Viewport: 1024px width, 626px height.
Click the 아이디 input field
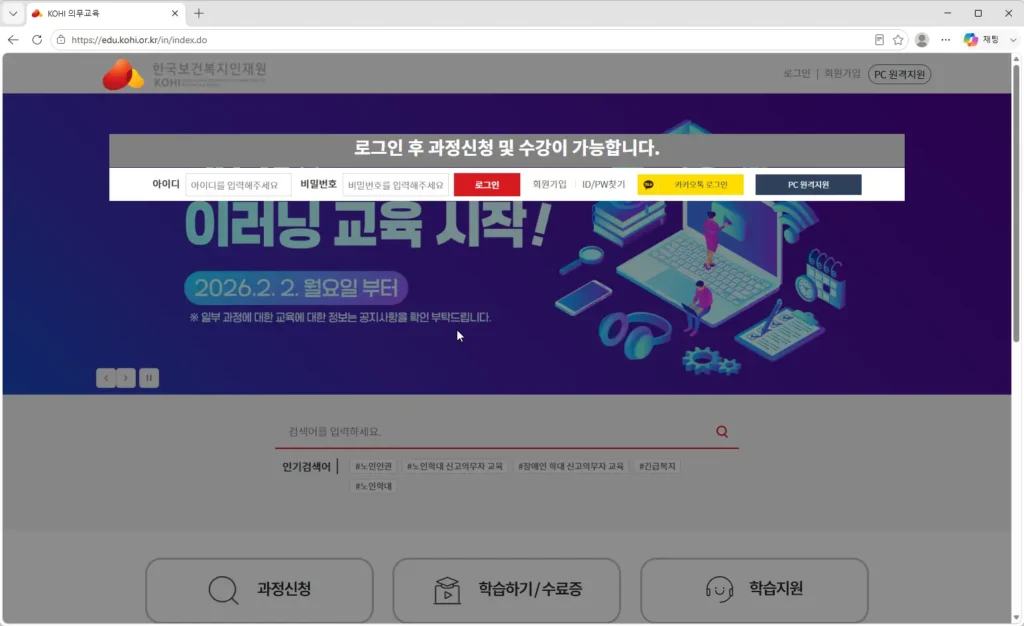click(x=238, y=185)
